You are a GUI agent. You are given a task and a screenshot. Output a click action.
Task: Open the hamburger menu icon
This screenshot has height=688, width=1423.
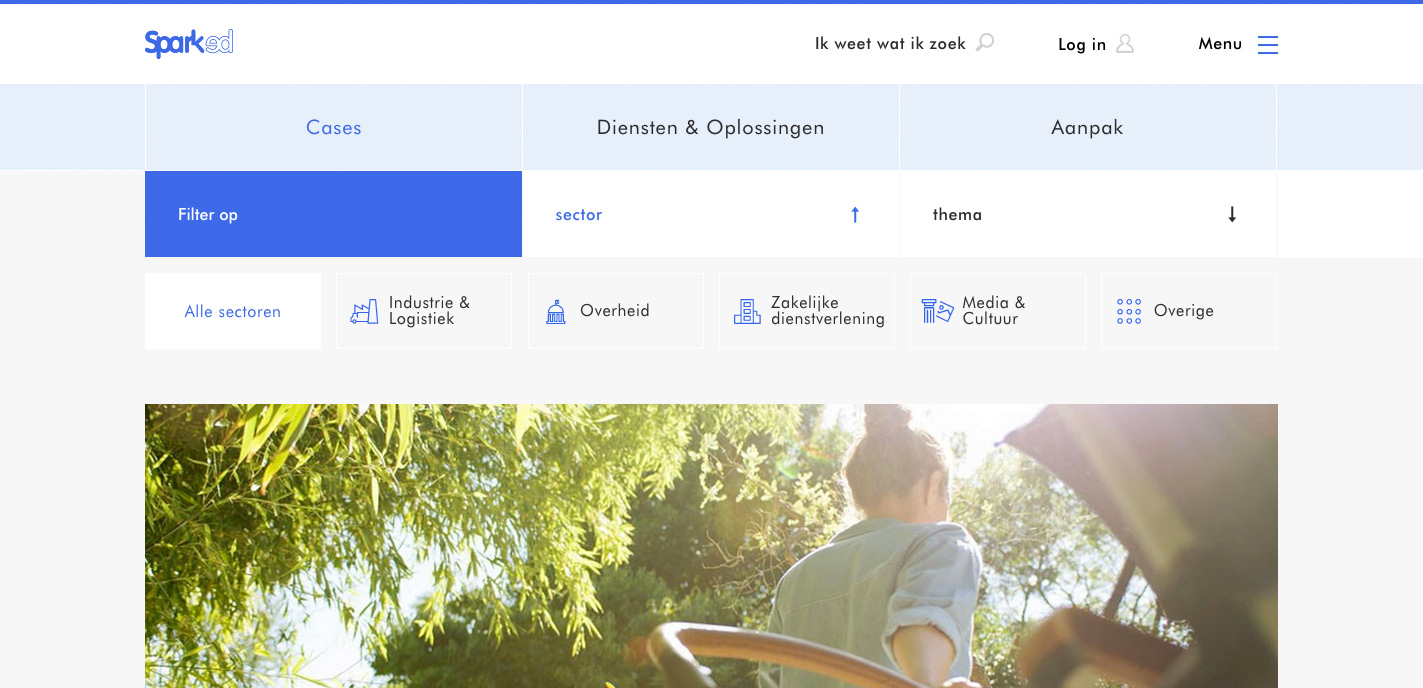click(x=1268, y=45)
